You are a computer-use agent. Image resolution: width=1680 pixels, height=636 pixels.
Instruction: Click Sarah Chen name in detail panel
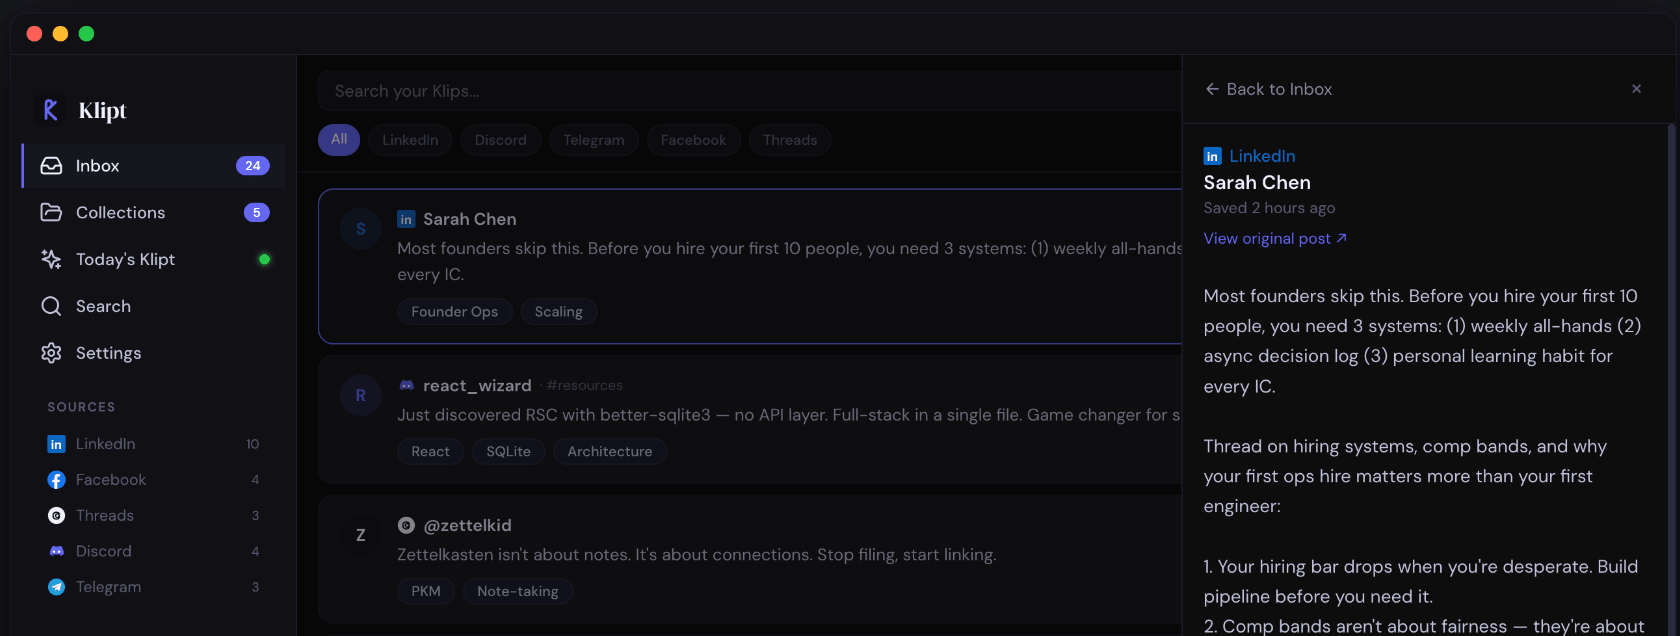click(x=1257, y=183)
